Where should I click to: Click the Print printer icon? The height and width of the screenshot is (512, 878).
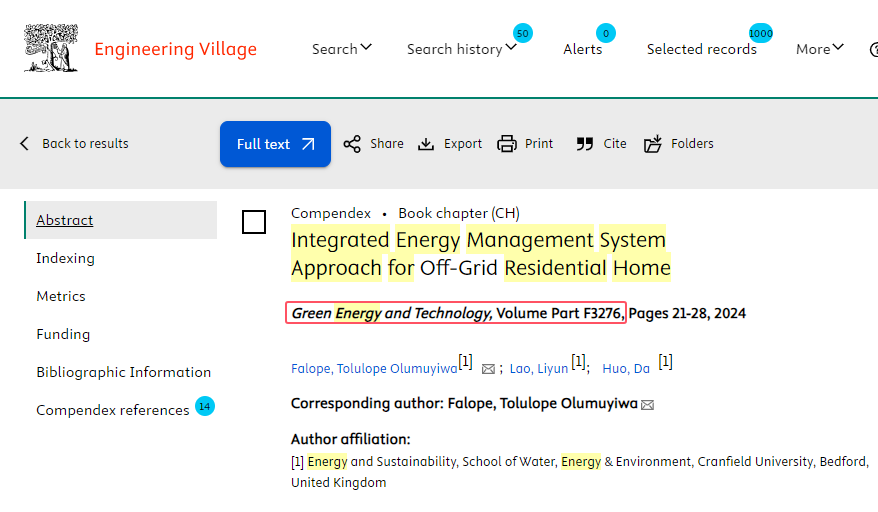pyautogui.click(x=507, y=144)
